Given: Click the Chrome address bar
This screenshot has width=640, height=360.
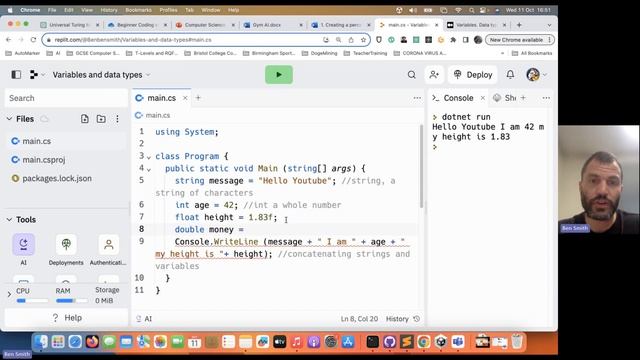Looking at the screenshot, I should [x=206, y=40].
